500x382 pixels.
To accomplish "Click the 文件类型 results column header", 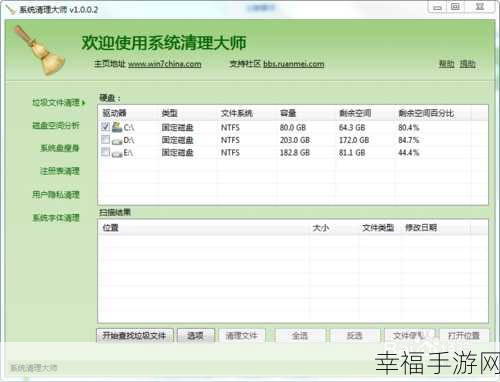I will (378, 228).
